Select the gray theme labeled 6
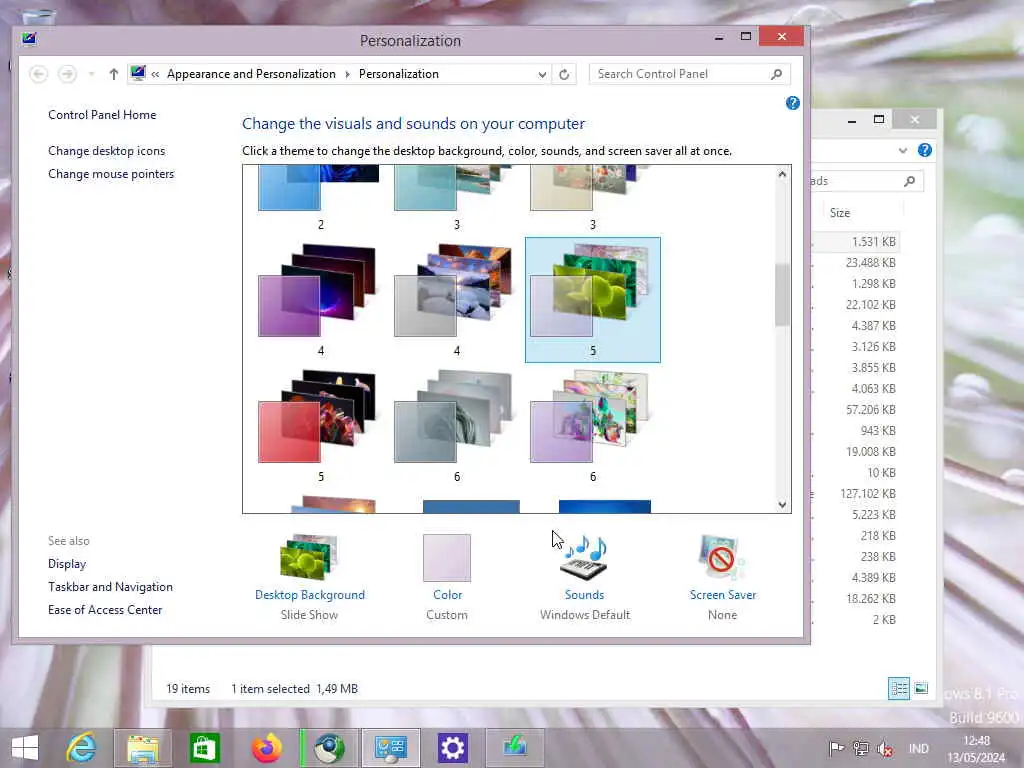 [456, 426]
